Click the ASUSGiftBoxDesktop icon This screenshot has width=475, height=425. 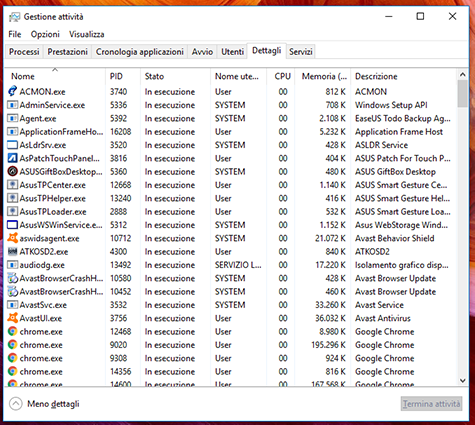(x=12, y=172)
